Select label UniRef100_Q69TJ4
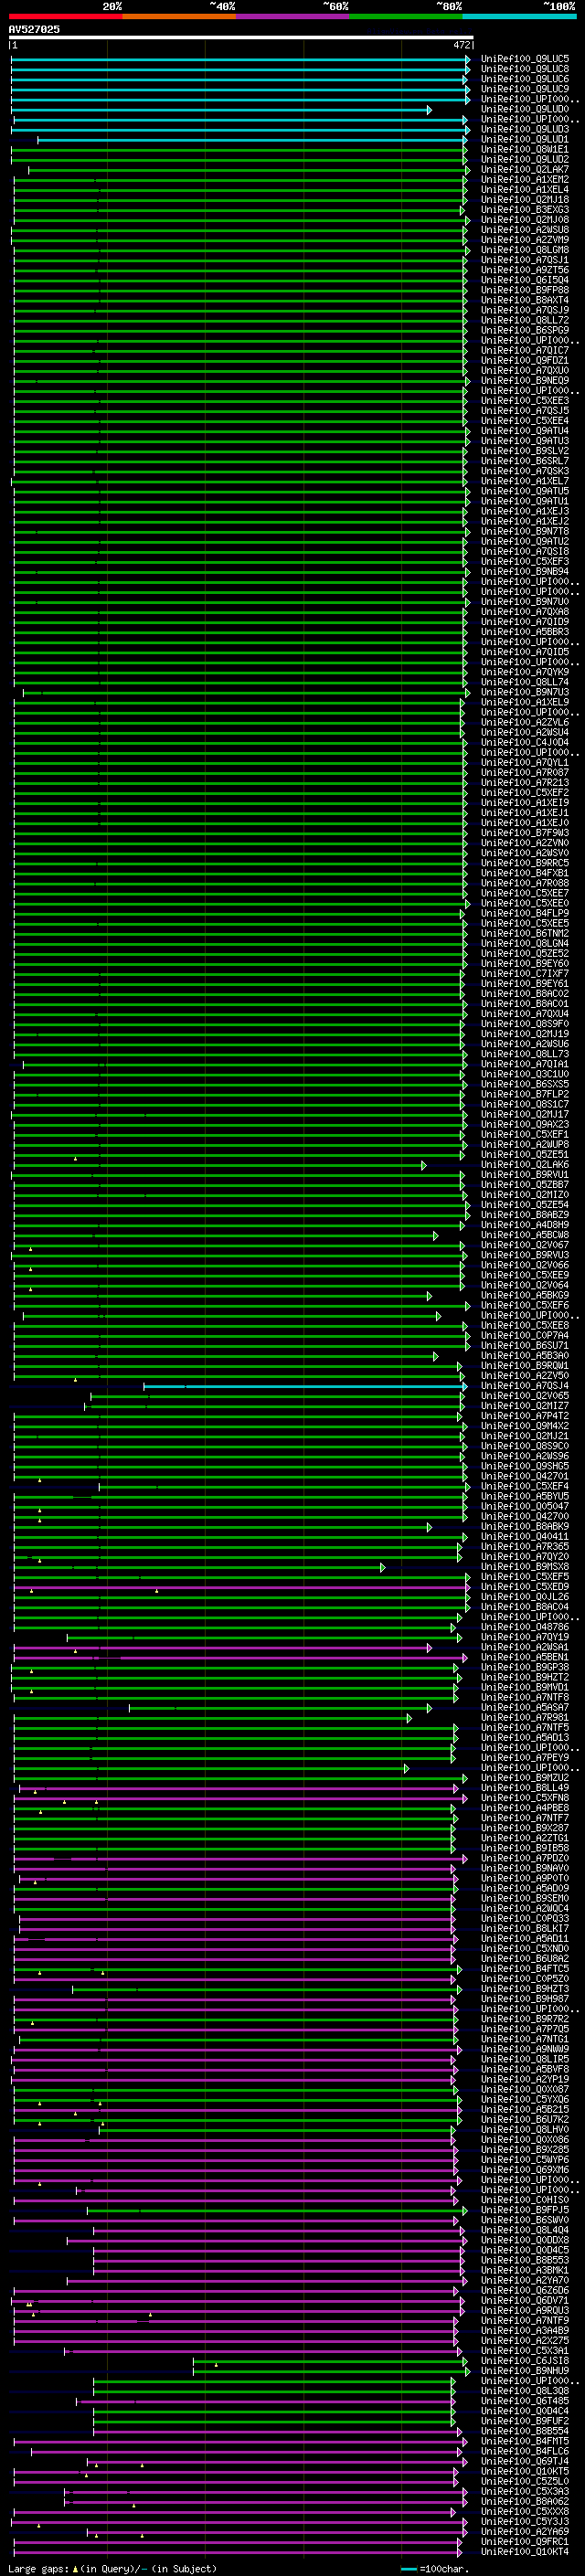 (525, 2461)
